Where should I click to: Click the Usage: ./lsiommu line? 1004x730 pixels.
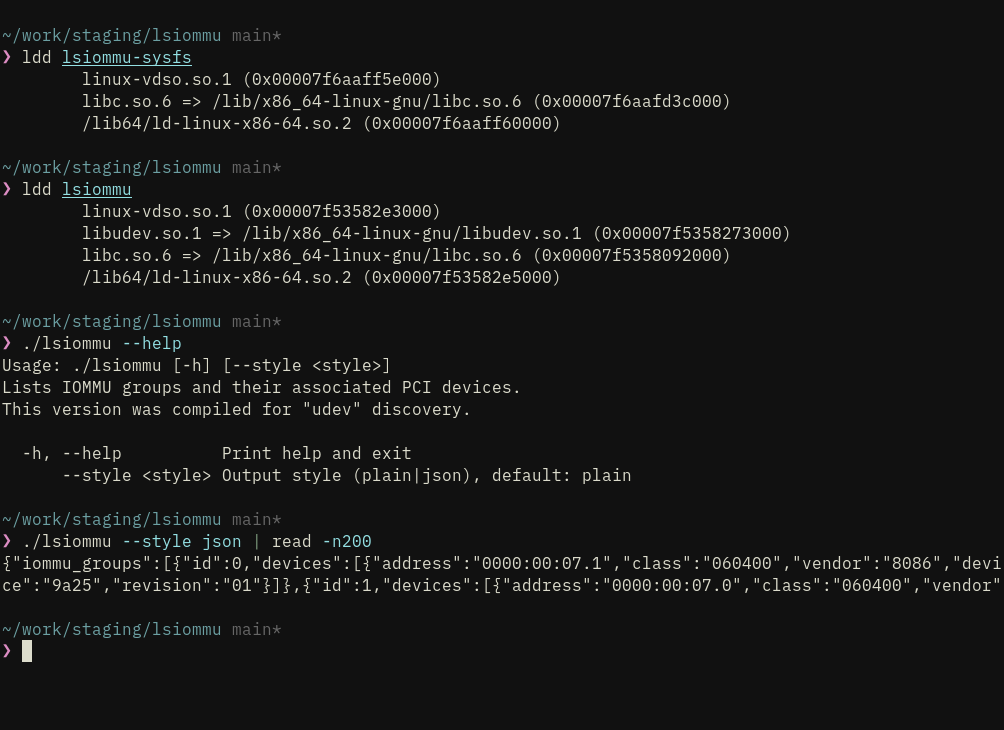click(196, 366)
